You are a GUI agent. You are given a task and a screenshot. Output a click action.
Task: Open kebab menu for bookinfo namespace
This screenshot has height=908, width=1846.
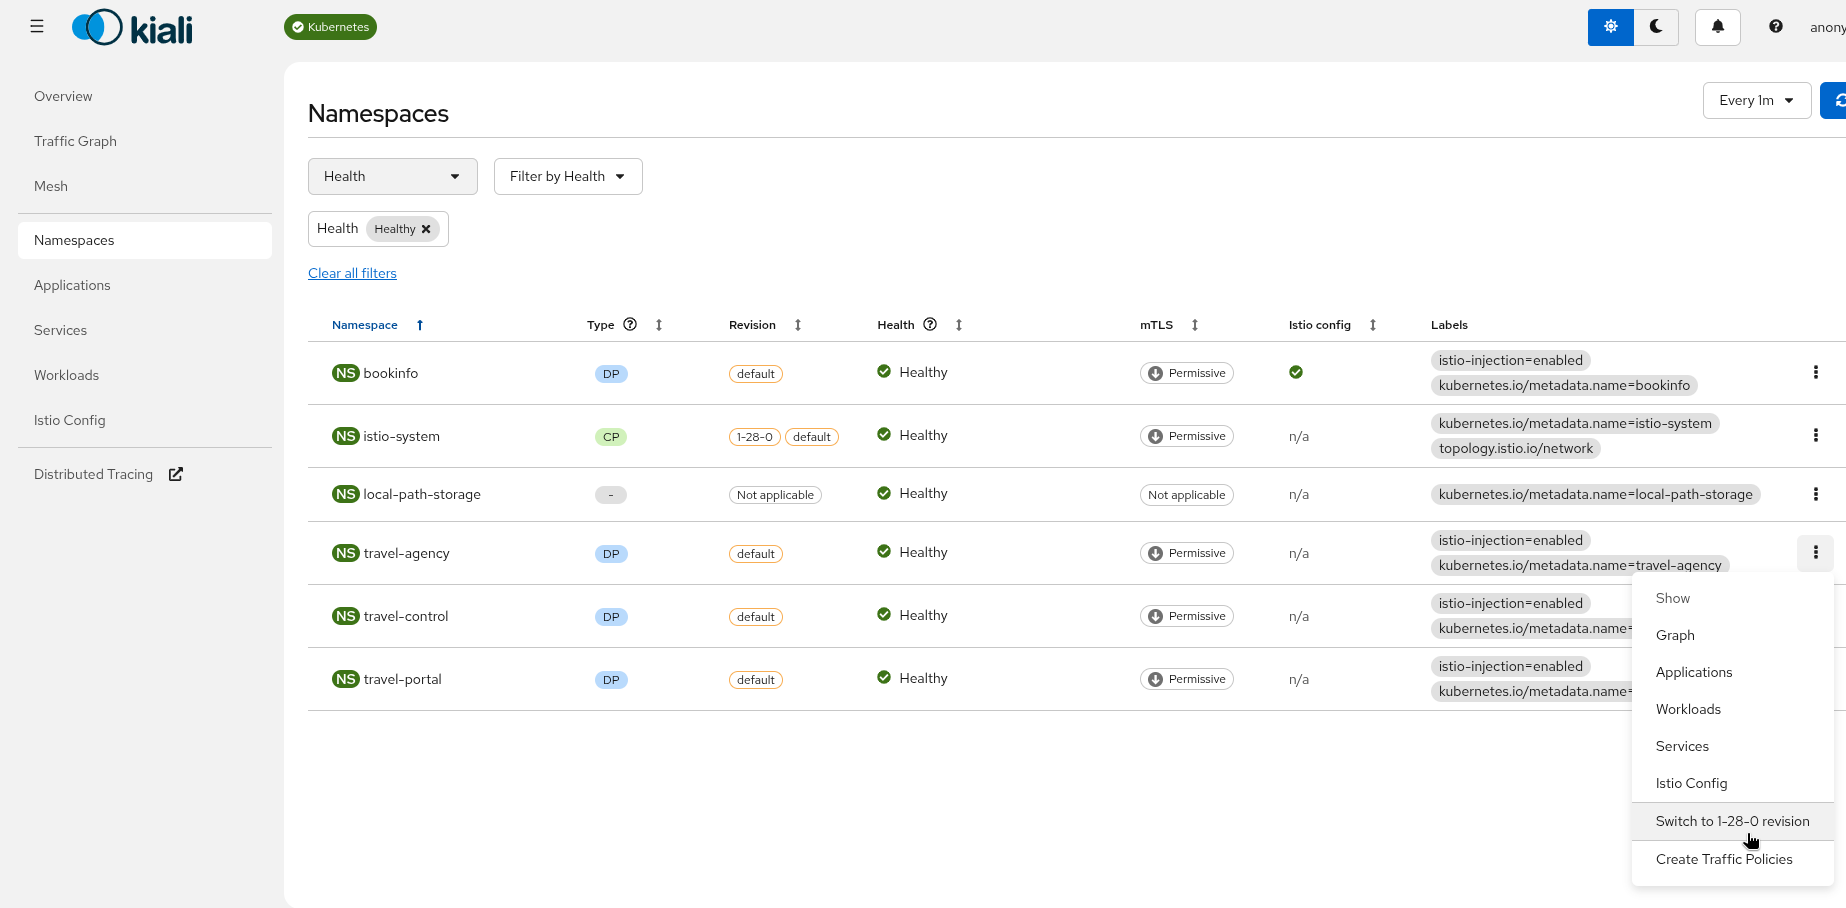tap(1815, 373)
